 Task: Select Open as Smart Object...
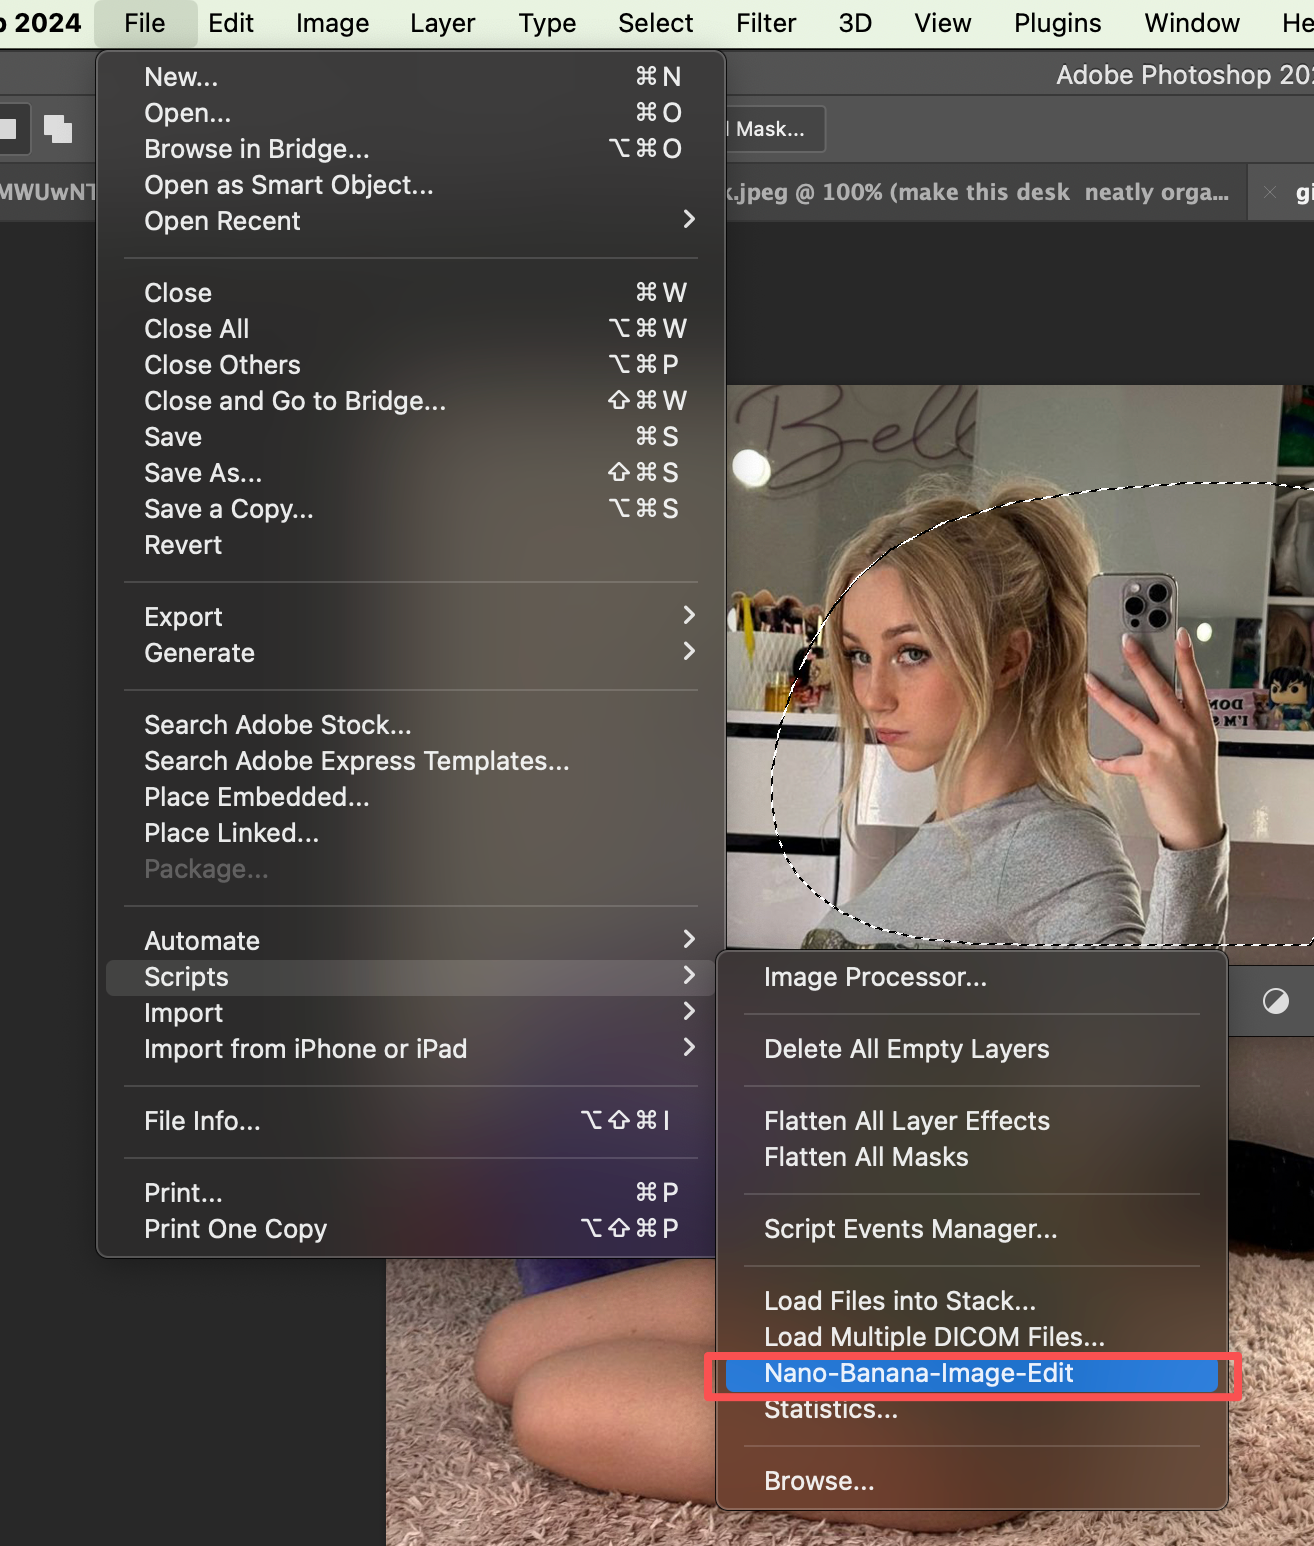[410, 185]
